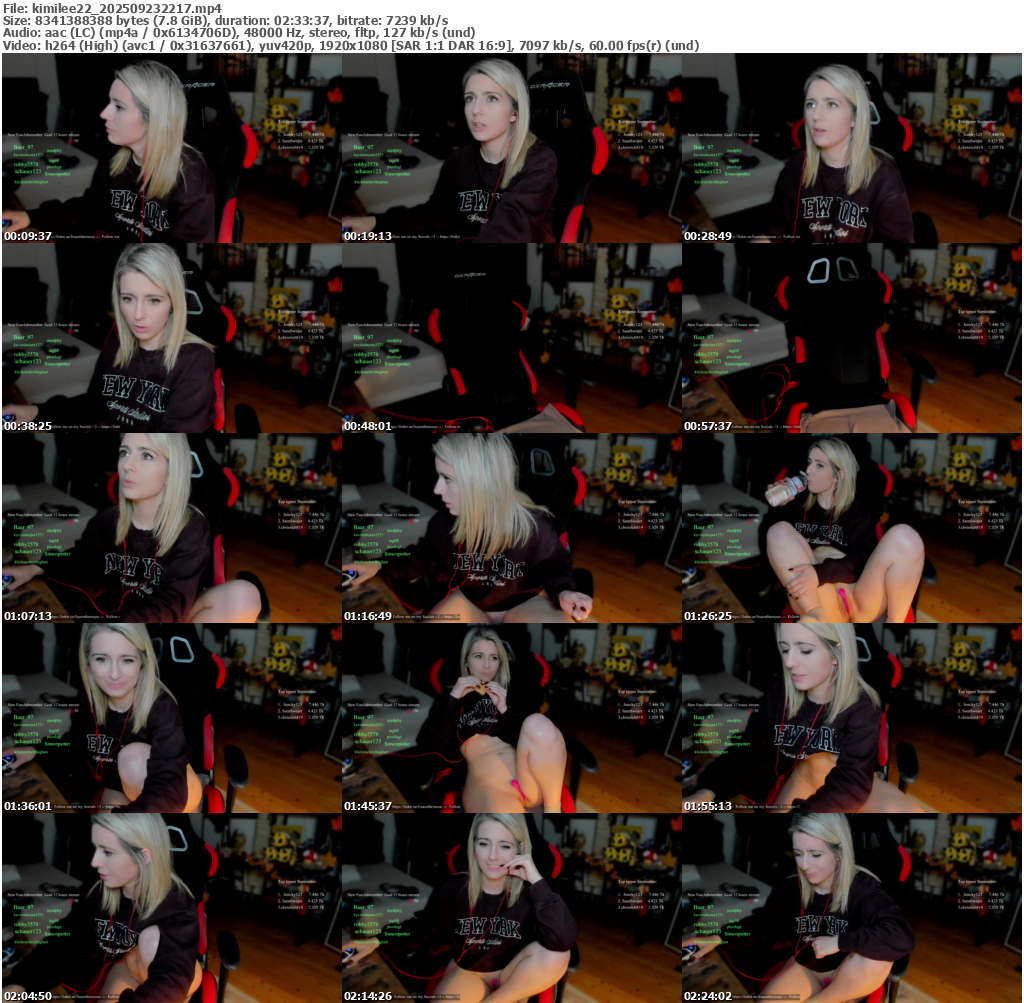The image size is (1024, 1003).
Task: Open the empty-chair thumbnail stamped 00:48:01
Action: [512, 338]
